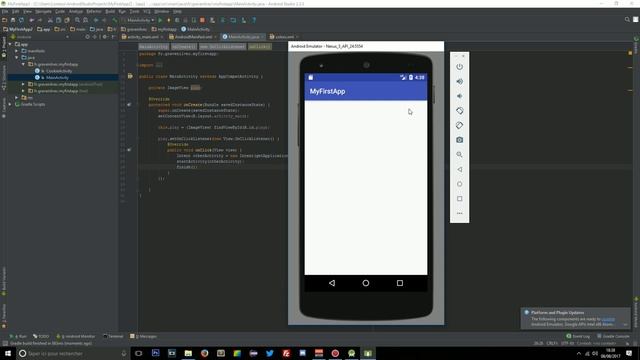Screen dimensions: 640x360
Task: Click the Windows taskbar search field
Action: click(x=73, y=353)
